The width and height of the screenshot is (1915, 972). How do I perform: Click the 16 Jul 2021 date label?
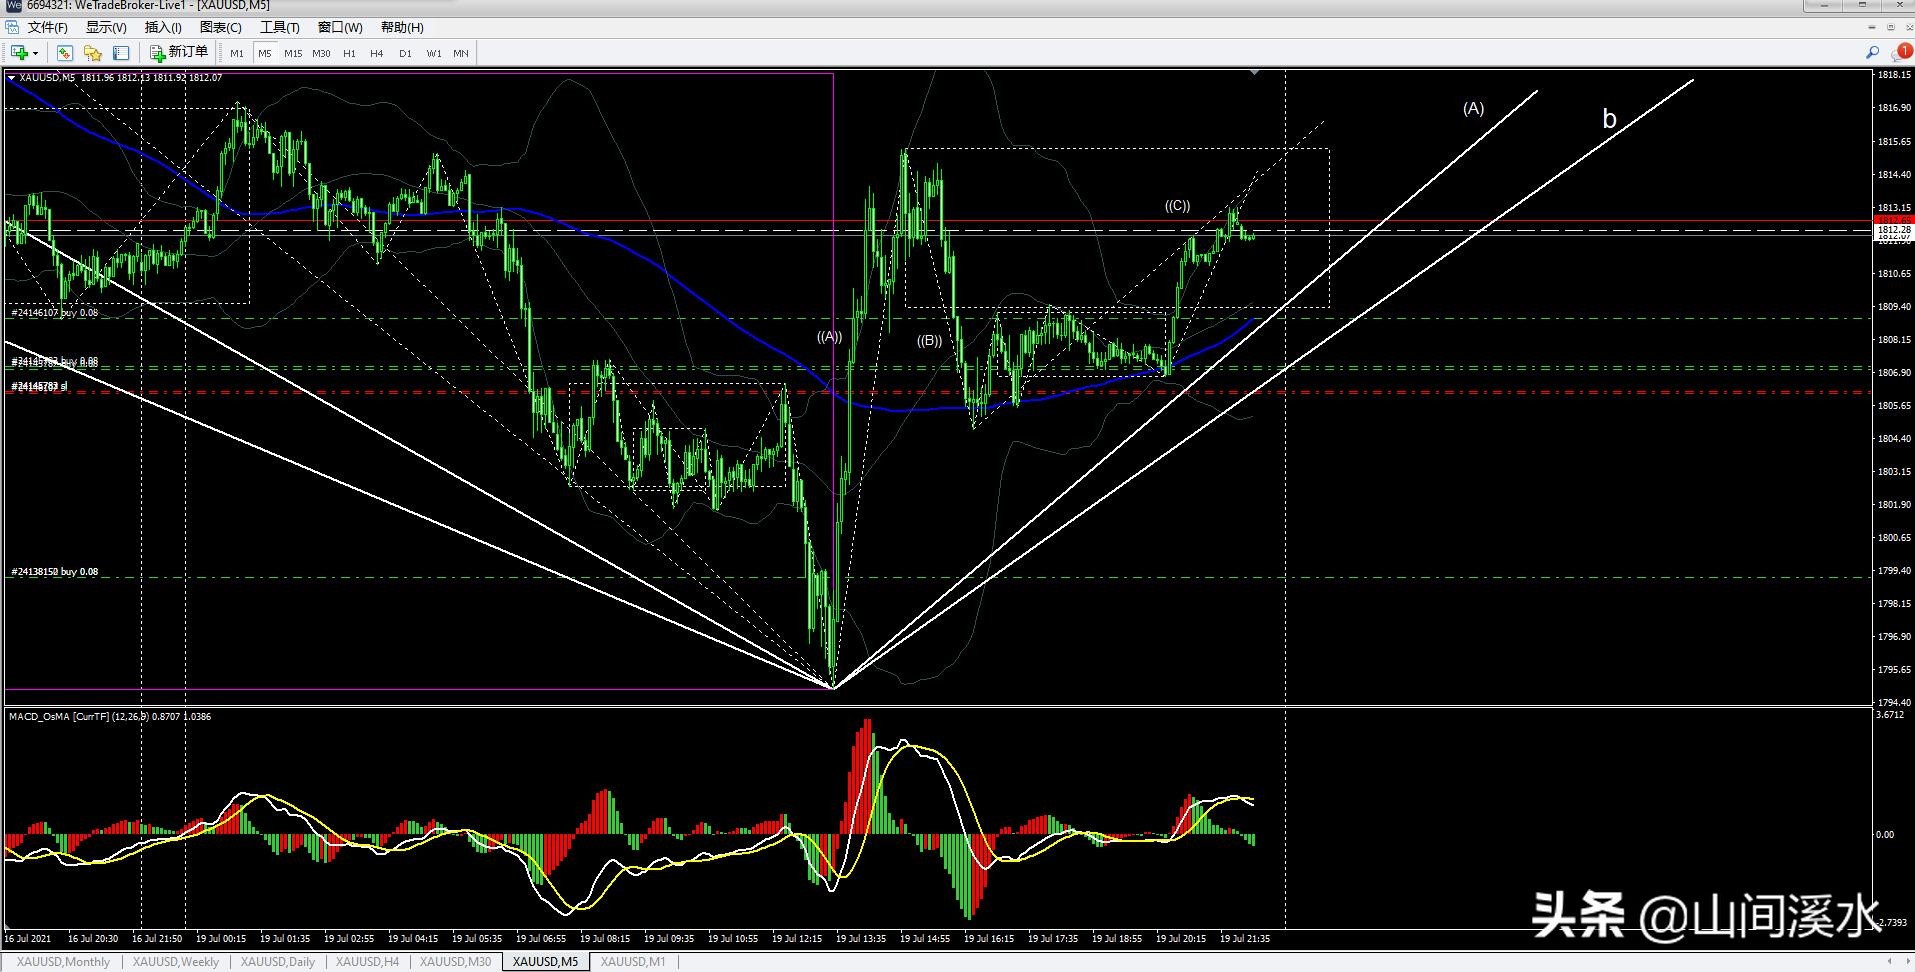[x=28, y=939]
